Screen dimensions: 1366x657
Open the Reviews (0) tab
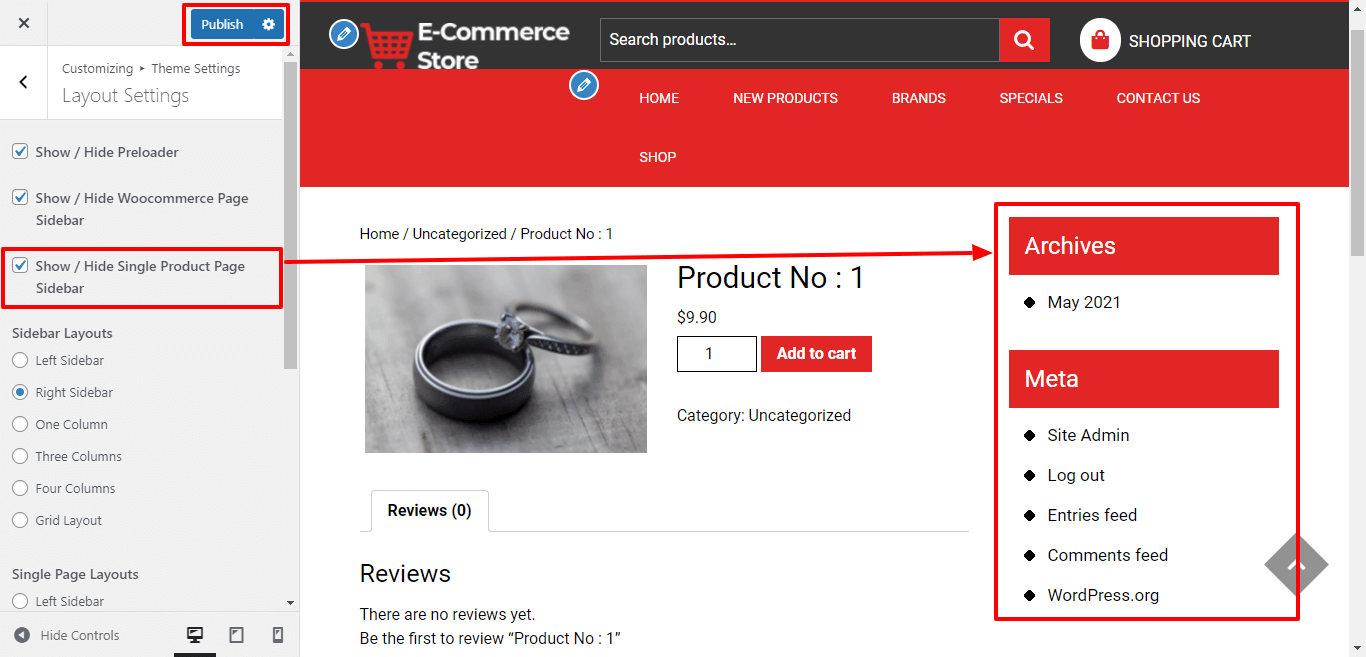pyautogui.click(x=429, y=511)
